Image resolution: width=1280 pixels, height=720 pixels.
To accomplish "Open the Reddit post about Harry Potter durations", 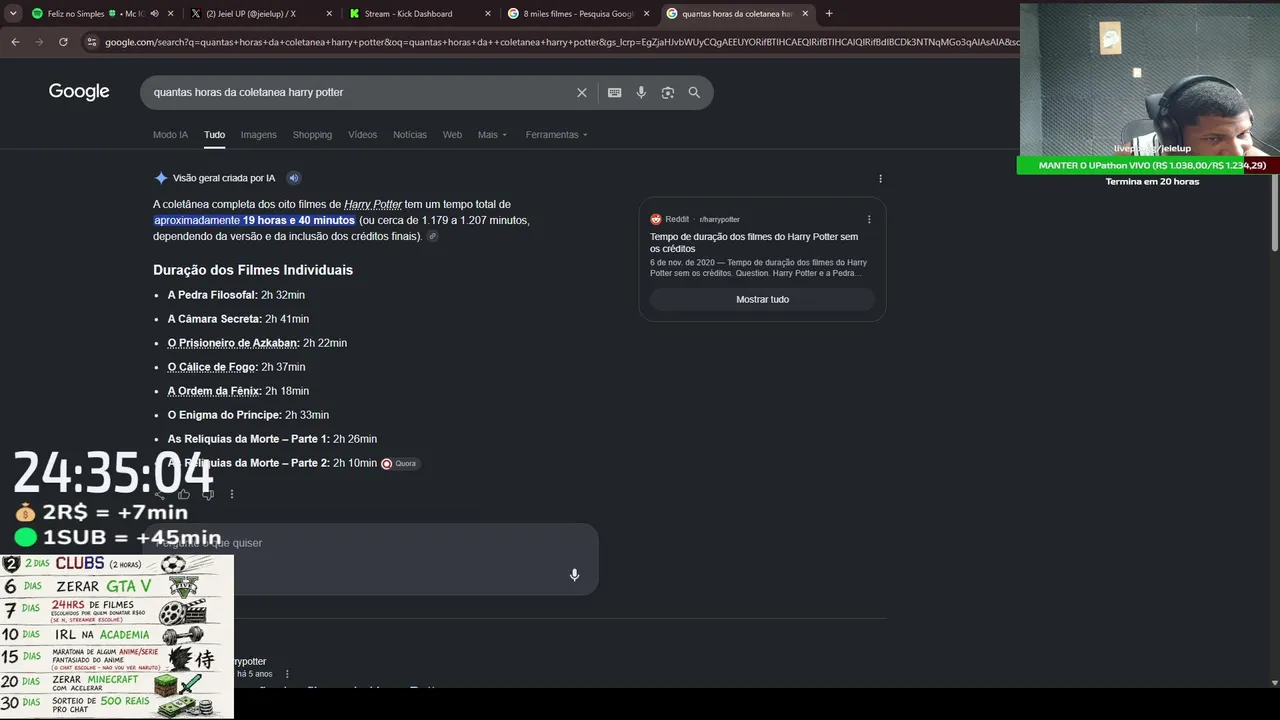I will click(x=754, y=243).
